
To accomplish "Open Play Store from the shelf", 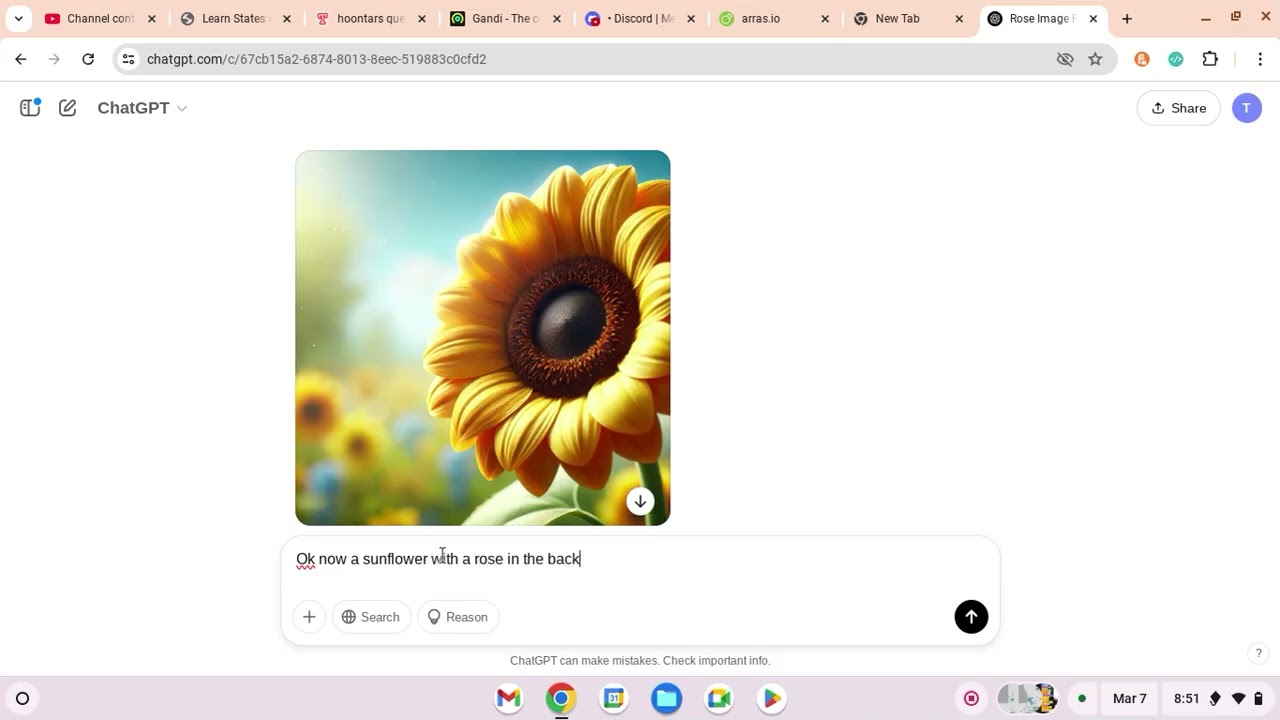I will (x=772, y=698).
